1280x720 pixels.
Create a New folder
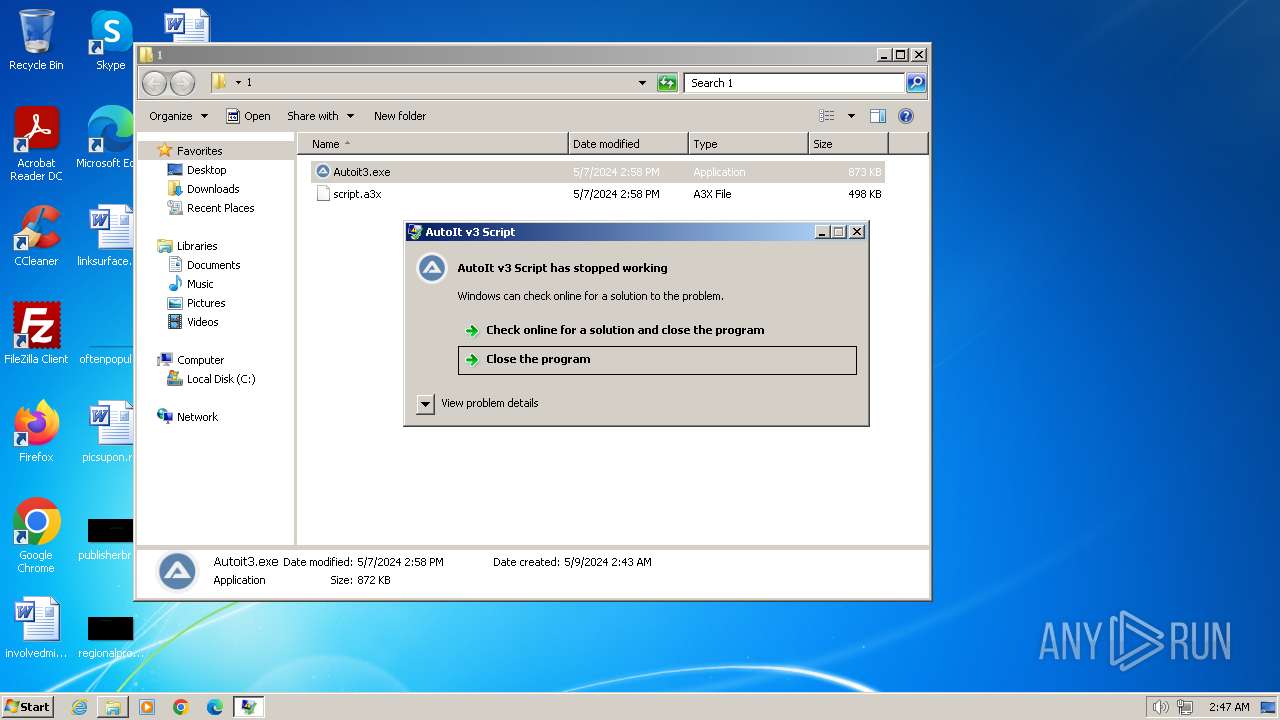400,116
